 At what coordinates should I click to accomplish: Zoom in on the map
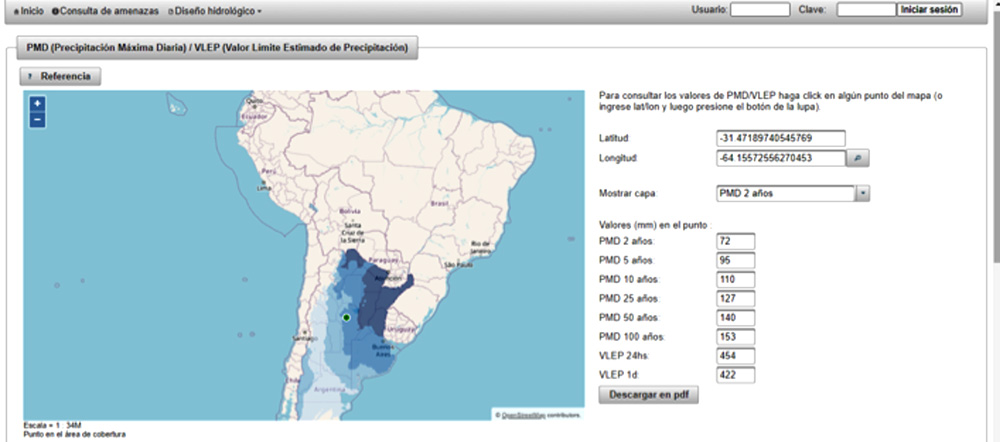click(37, 104)
